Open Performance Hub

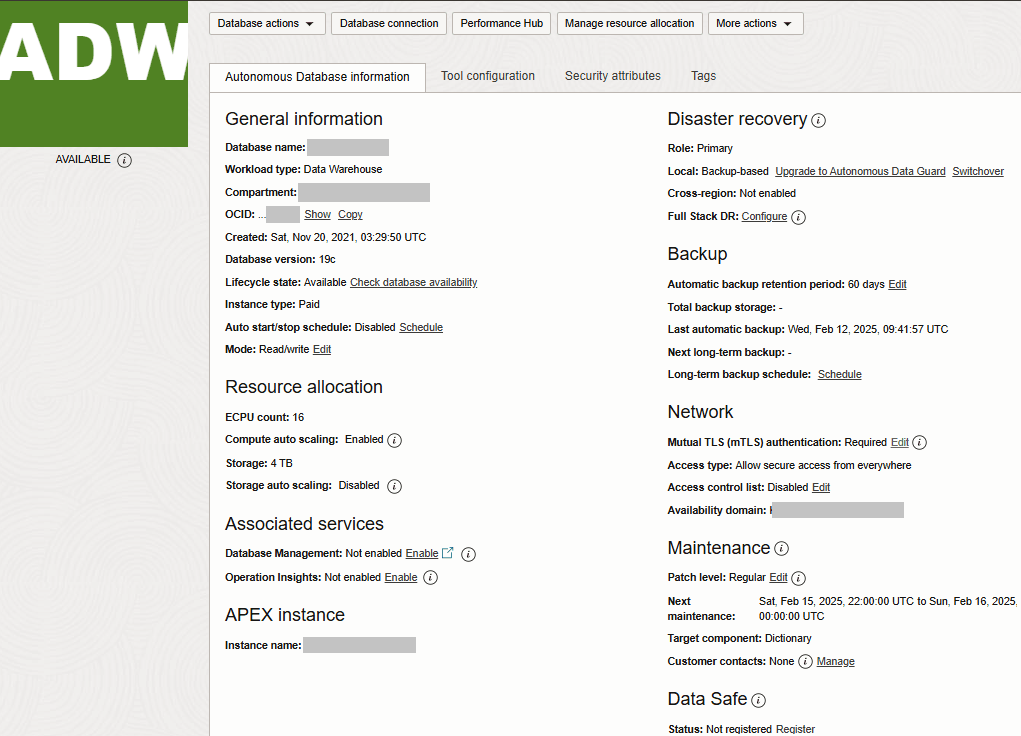[501, 23]
